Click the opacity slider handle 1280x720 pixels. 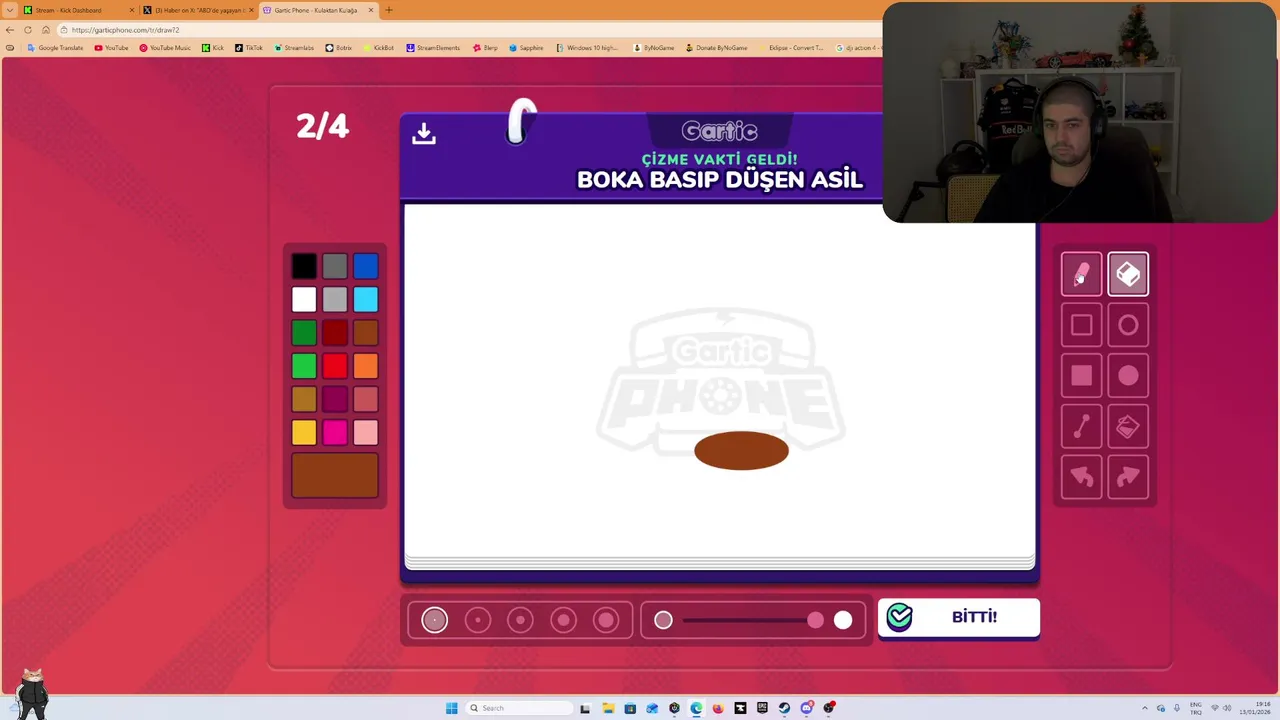815,621
